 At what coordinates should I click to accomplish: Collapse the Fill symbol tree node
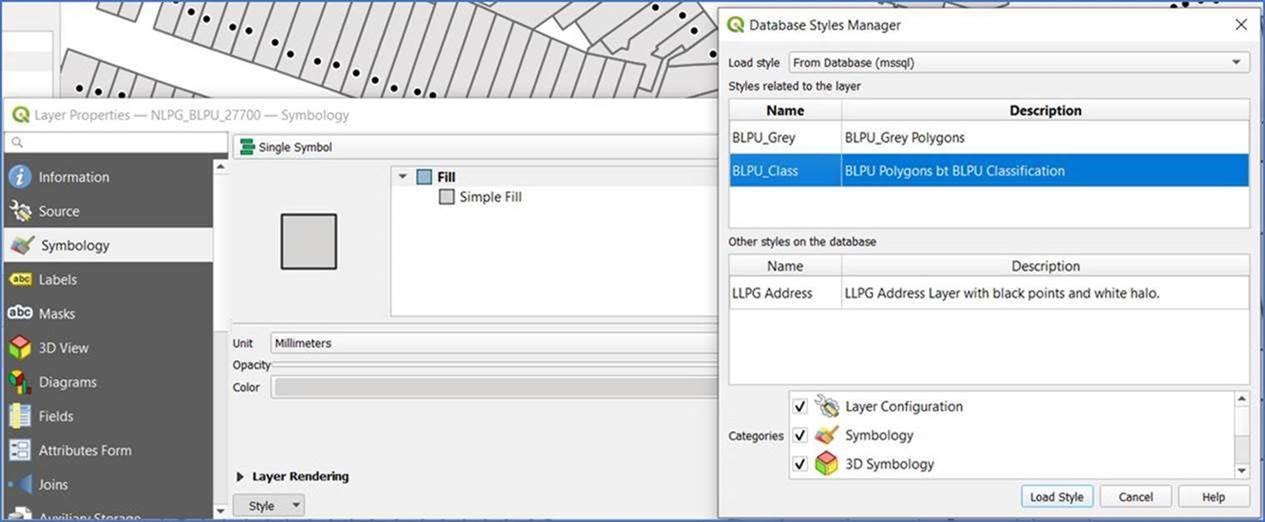pyautogui.click(x=403, y=177)
